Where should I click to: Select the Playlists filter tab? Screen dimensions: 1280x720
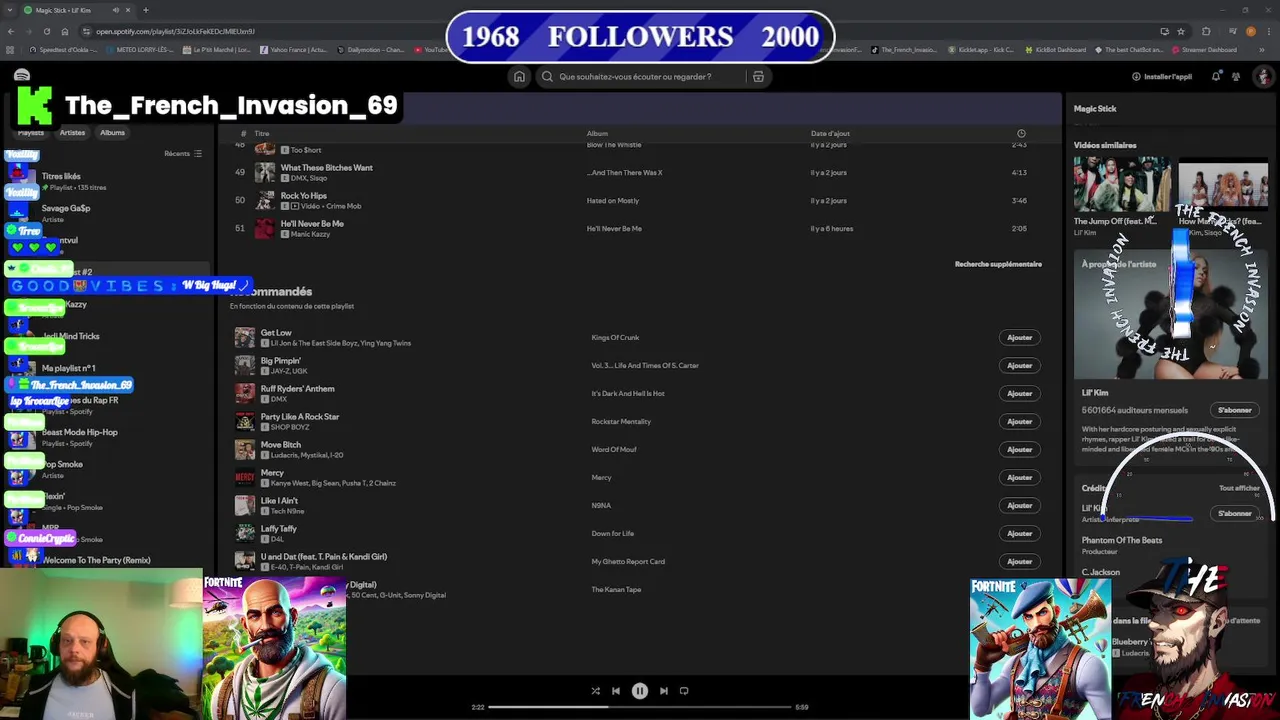coord(30,132)
